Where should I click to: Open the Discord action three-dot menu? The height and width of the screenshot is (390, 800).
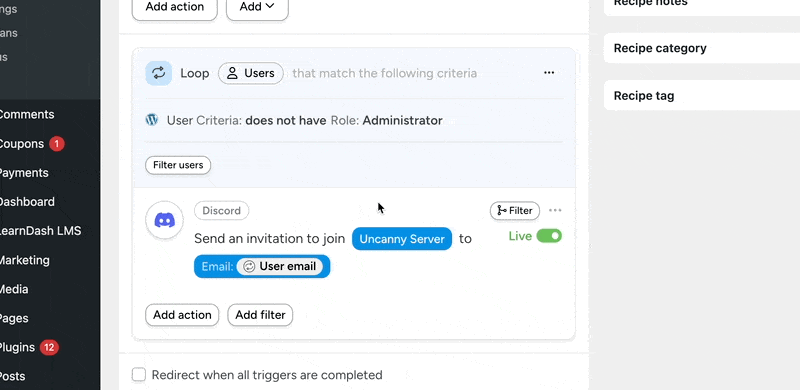555,210
